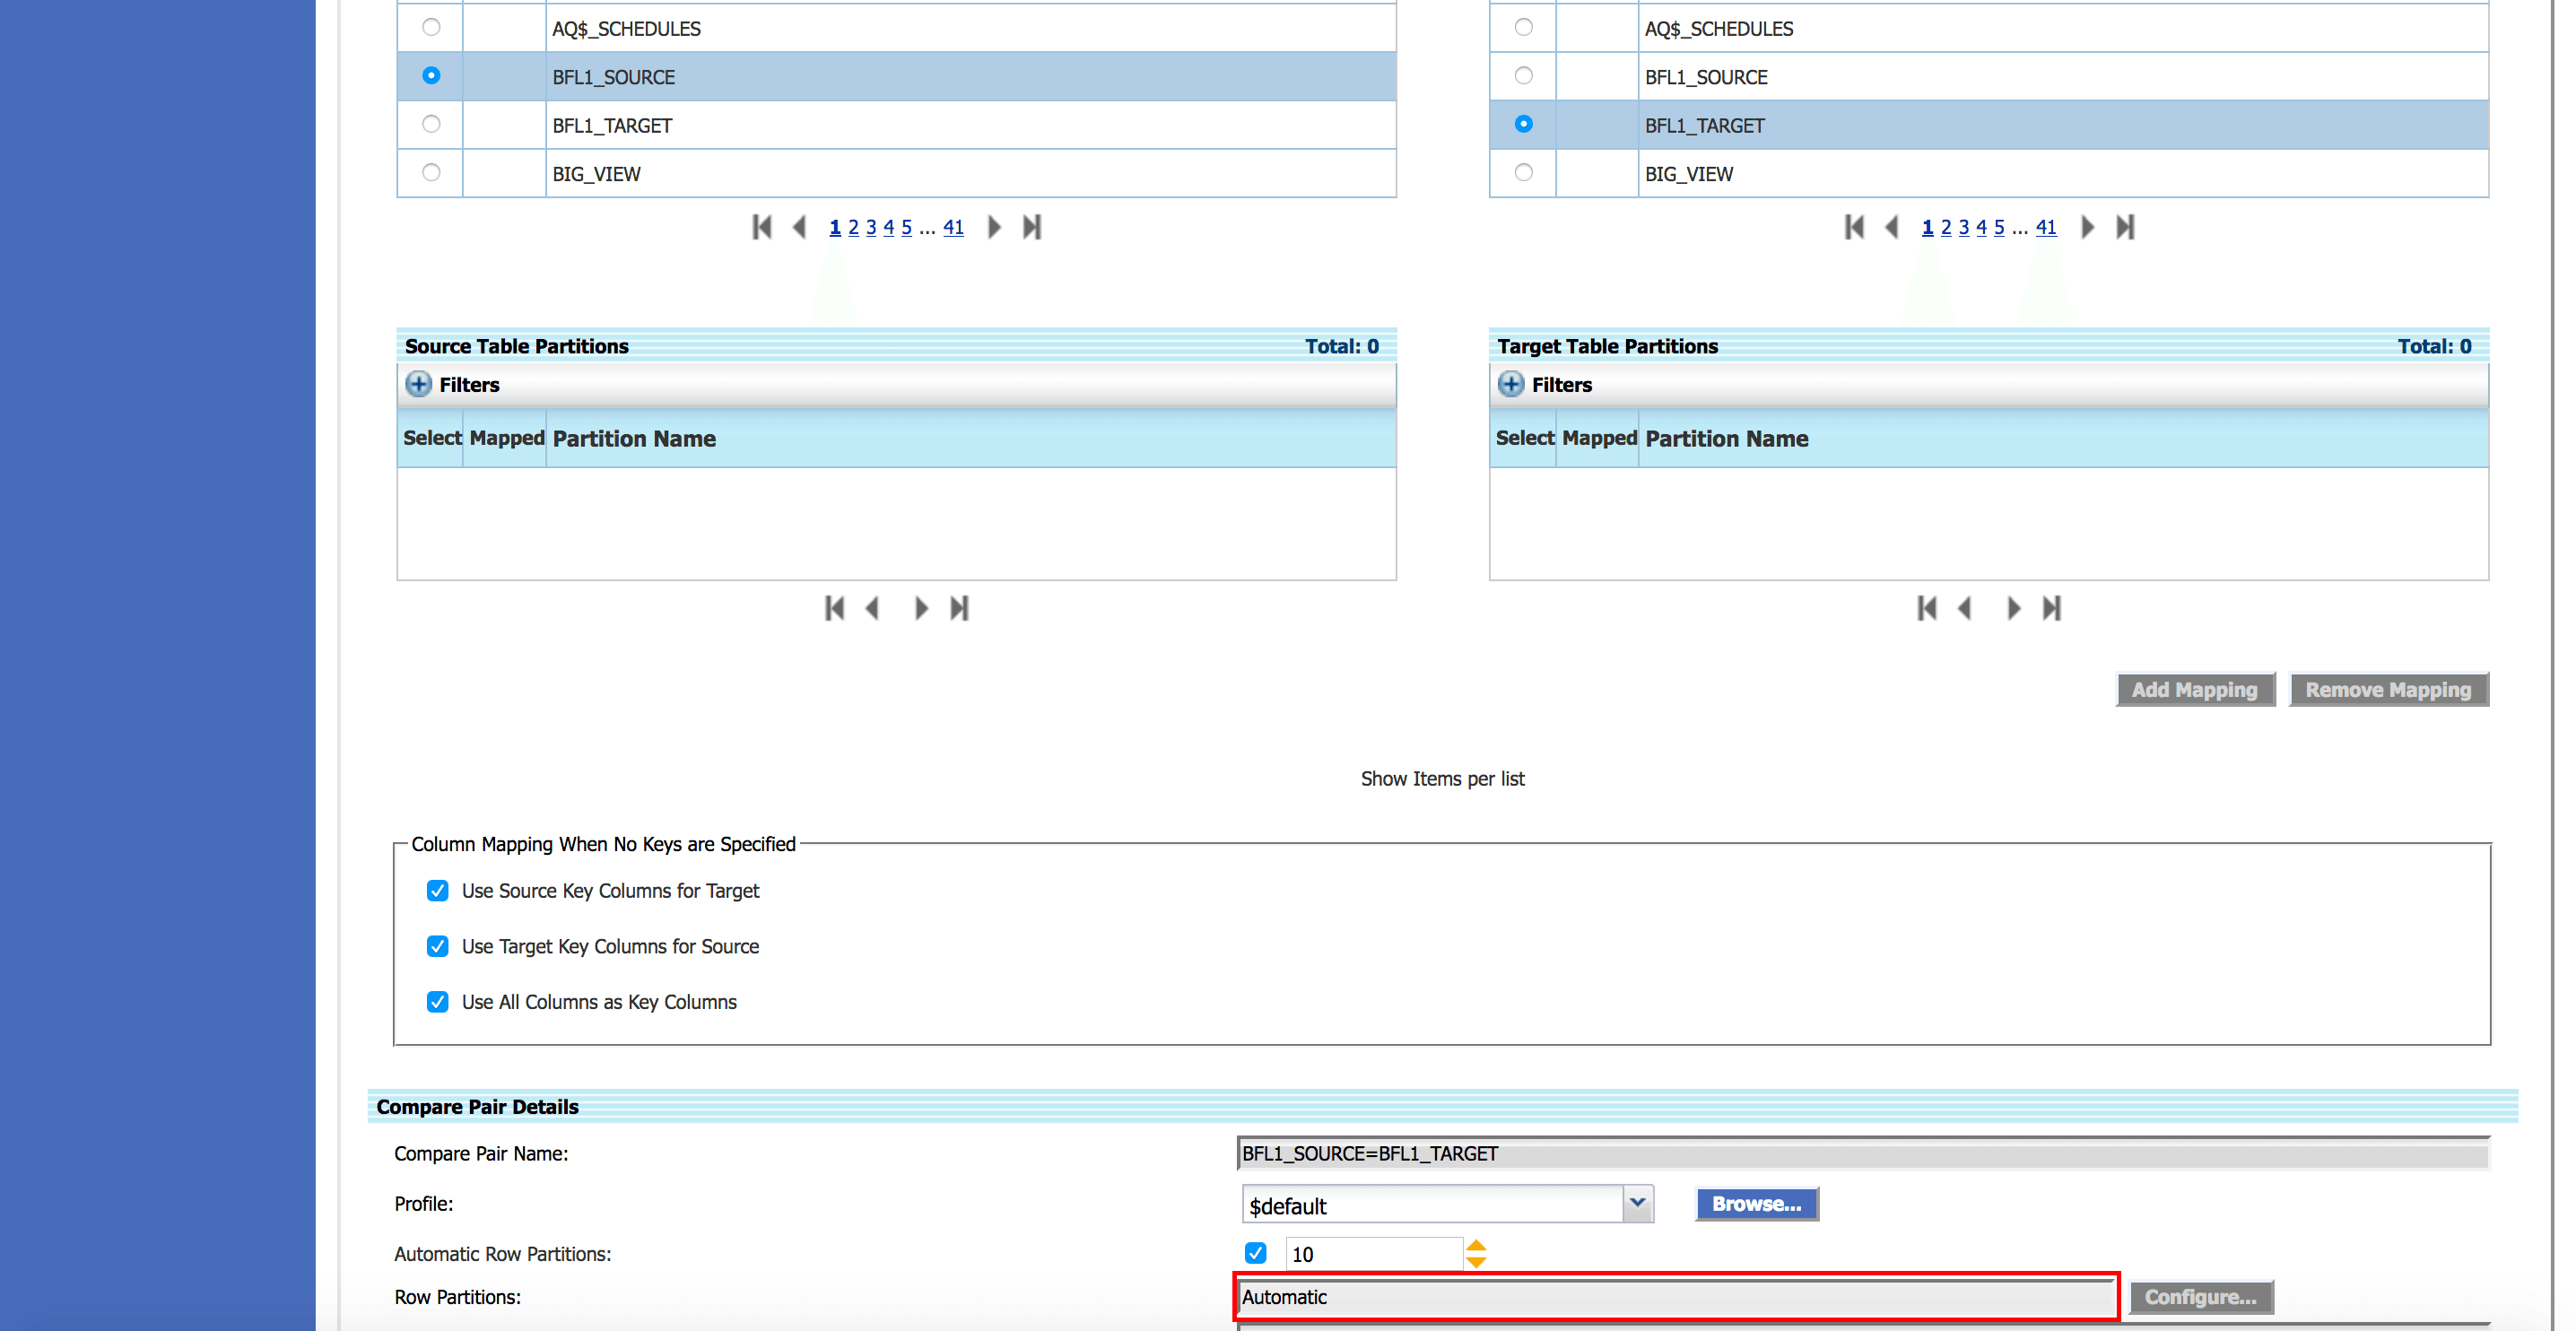2576x1331 pixels.
Task: Click next page arrow under Source Table Partitions
Action: pos(921,608)
